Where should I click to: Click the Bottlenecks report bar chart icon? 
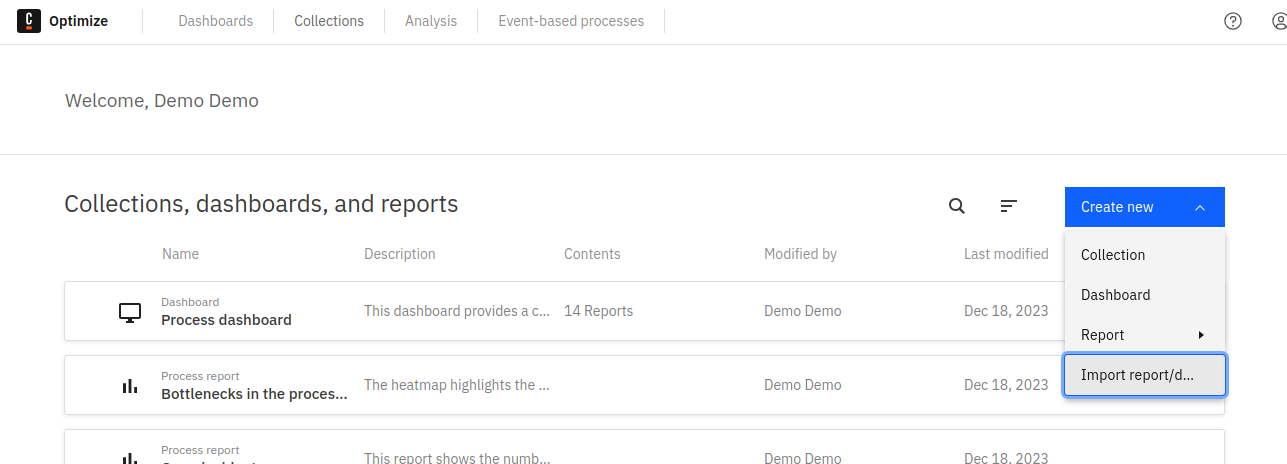pos(129,386)
